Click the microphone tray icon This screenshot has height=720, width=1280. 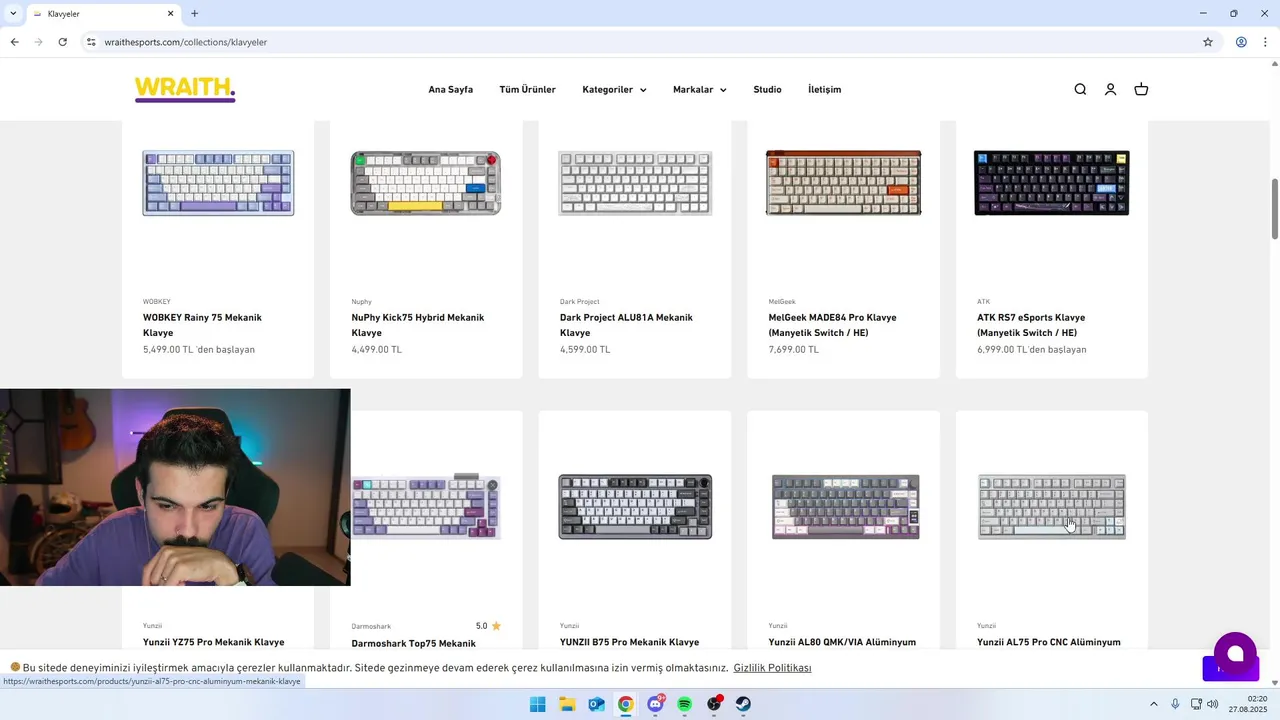[x=1175, y=704]
